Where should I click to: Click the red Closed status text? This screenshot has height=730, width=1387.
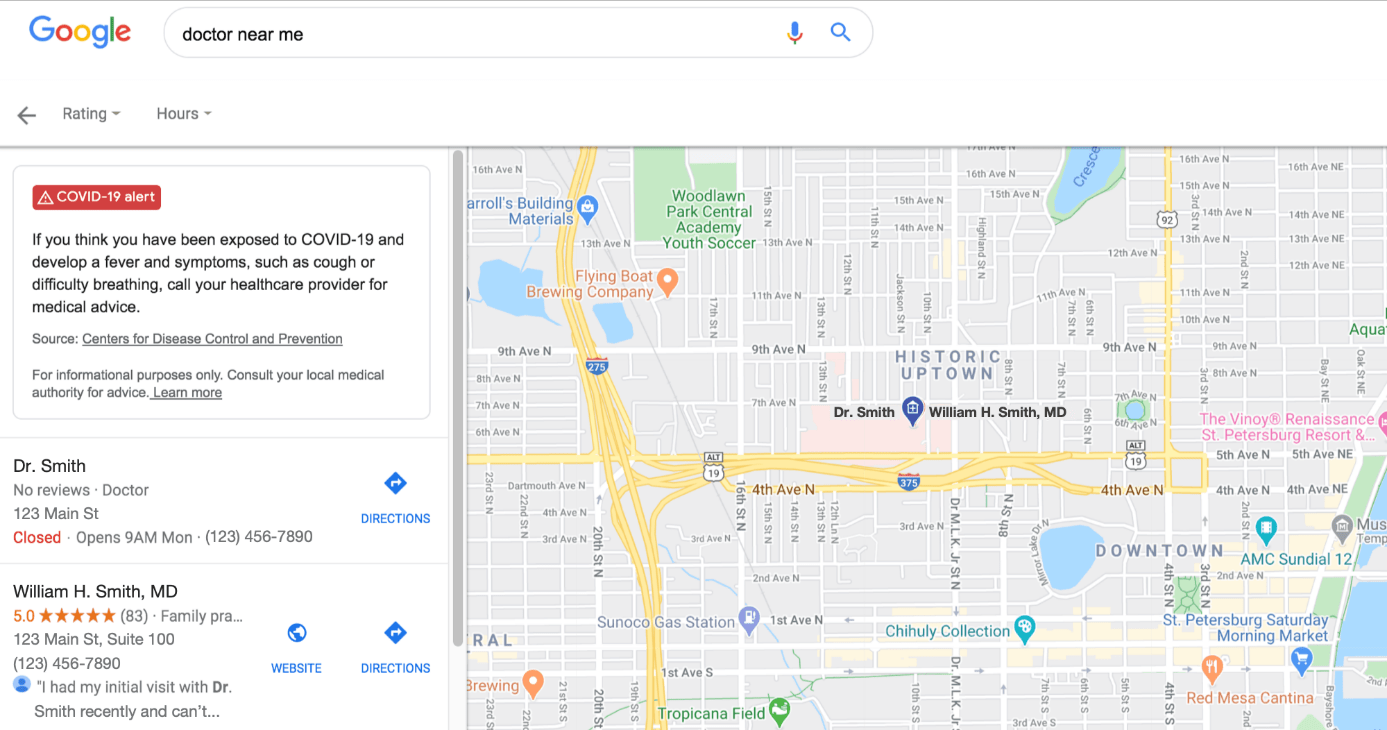point(37,537)
